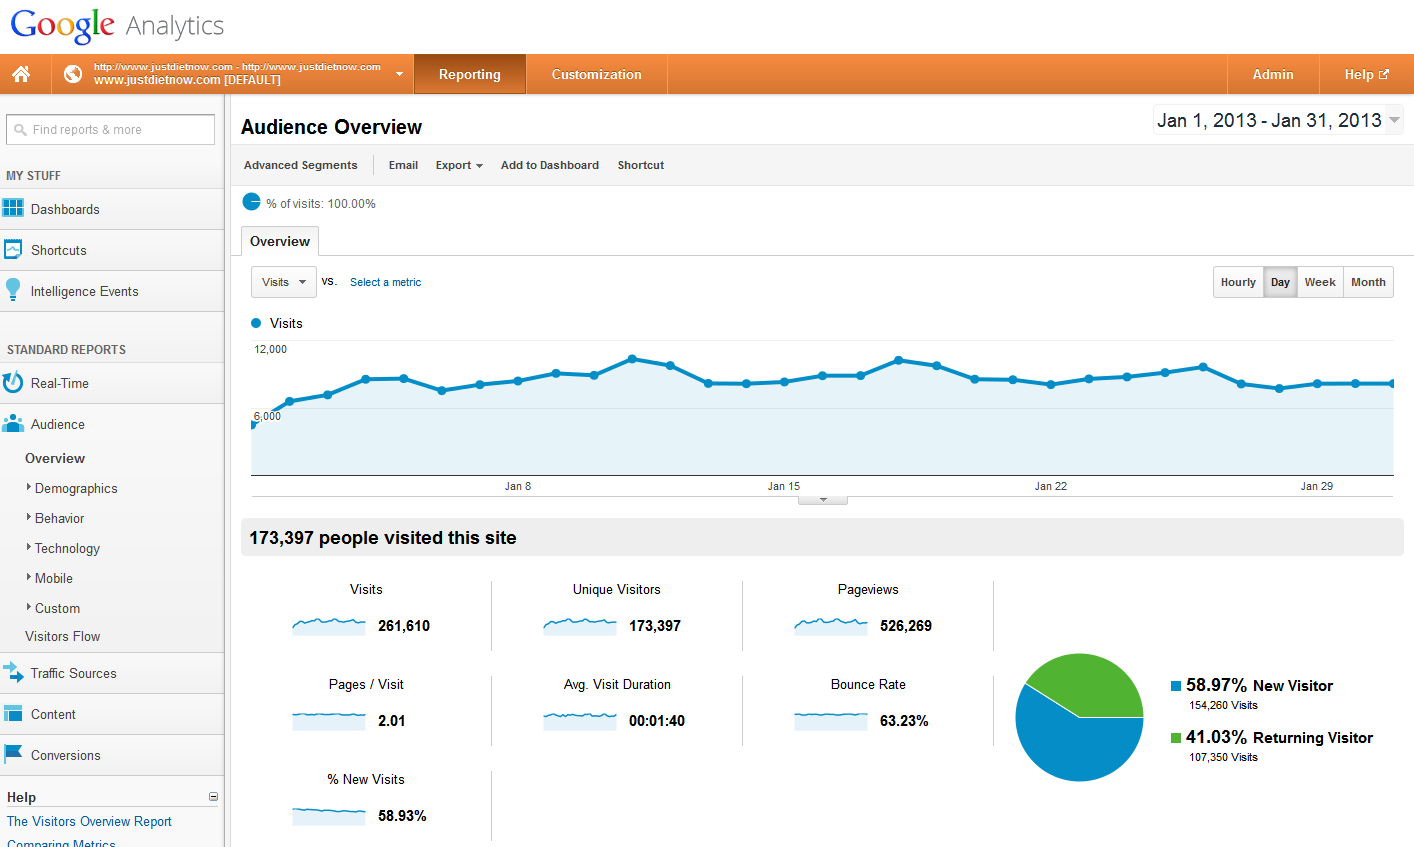1414x847 pixels.
Task: Open the Visits metric dropdown
Action: pyautogui.click(x=284, y=282)
